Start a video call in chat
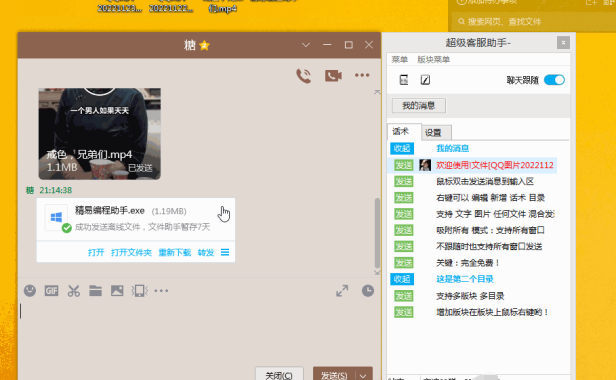The image size is (616, 380). (333, 75)
